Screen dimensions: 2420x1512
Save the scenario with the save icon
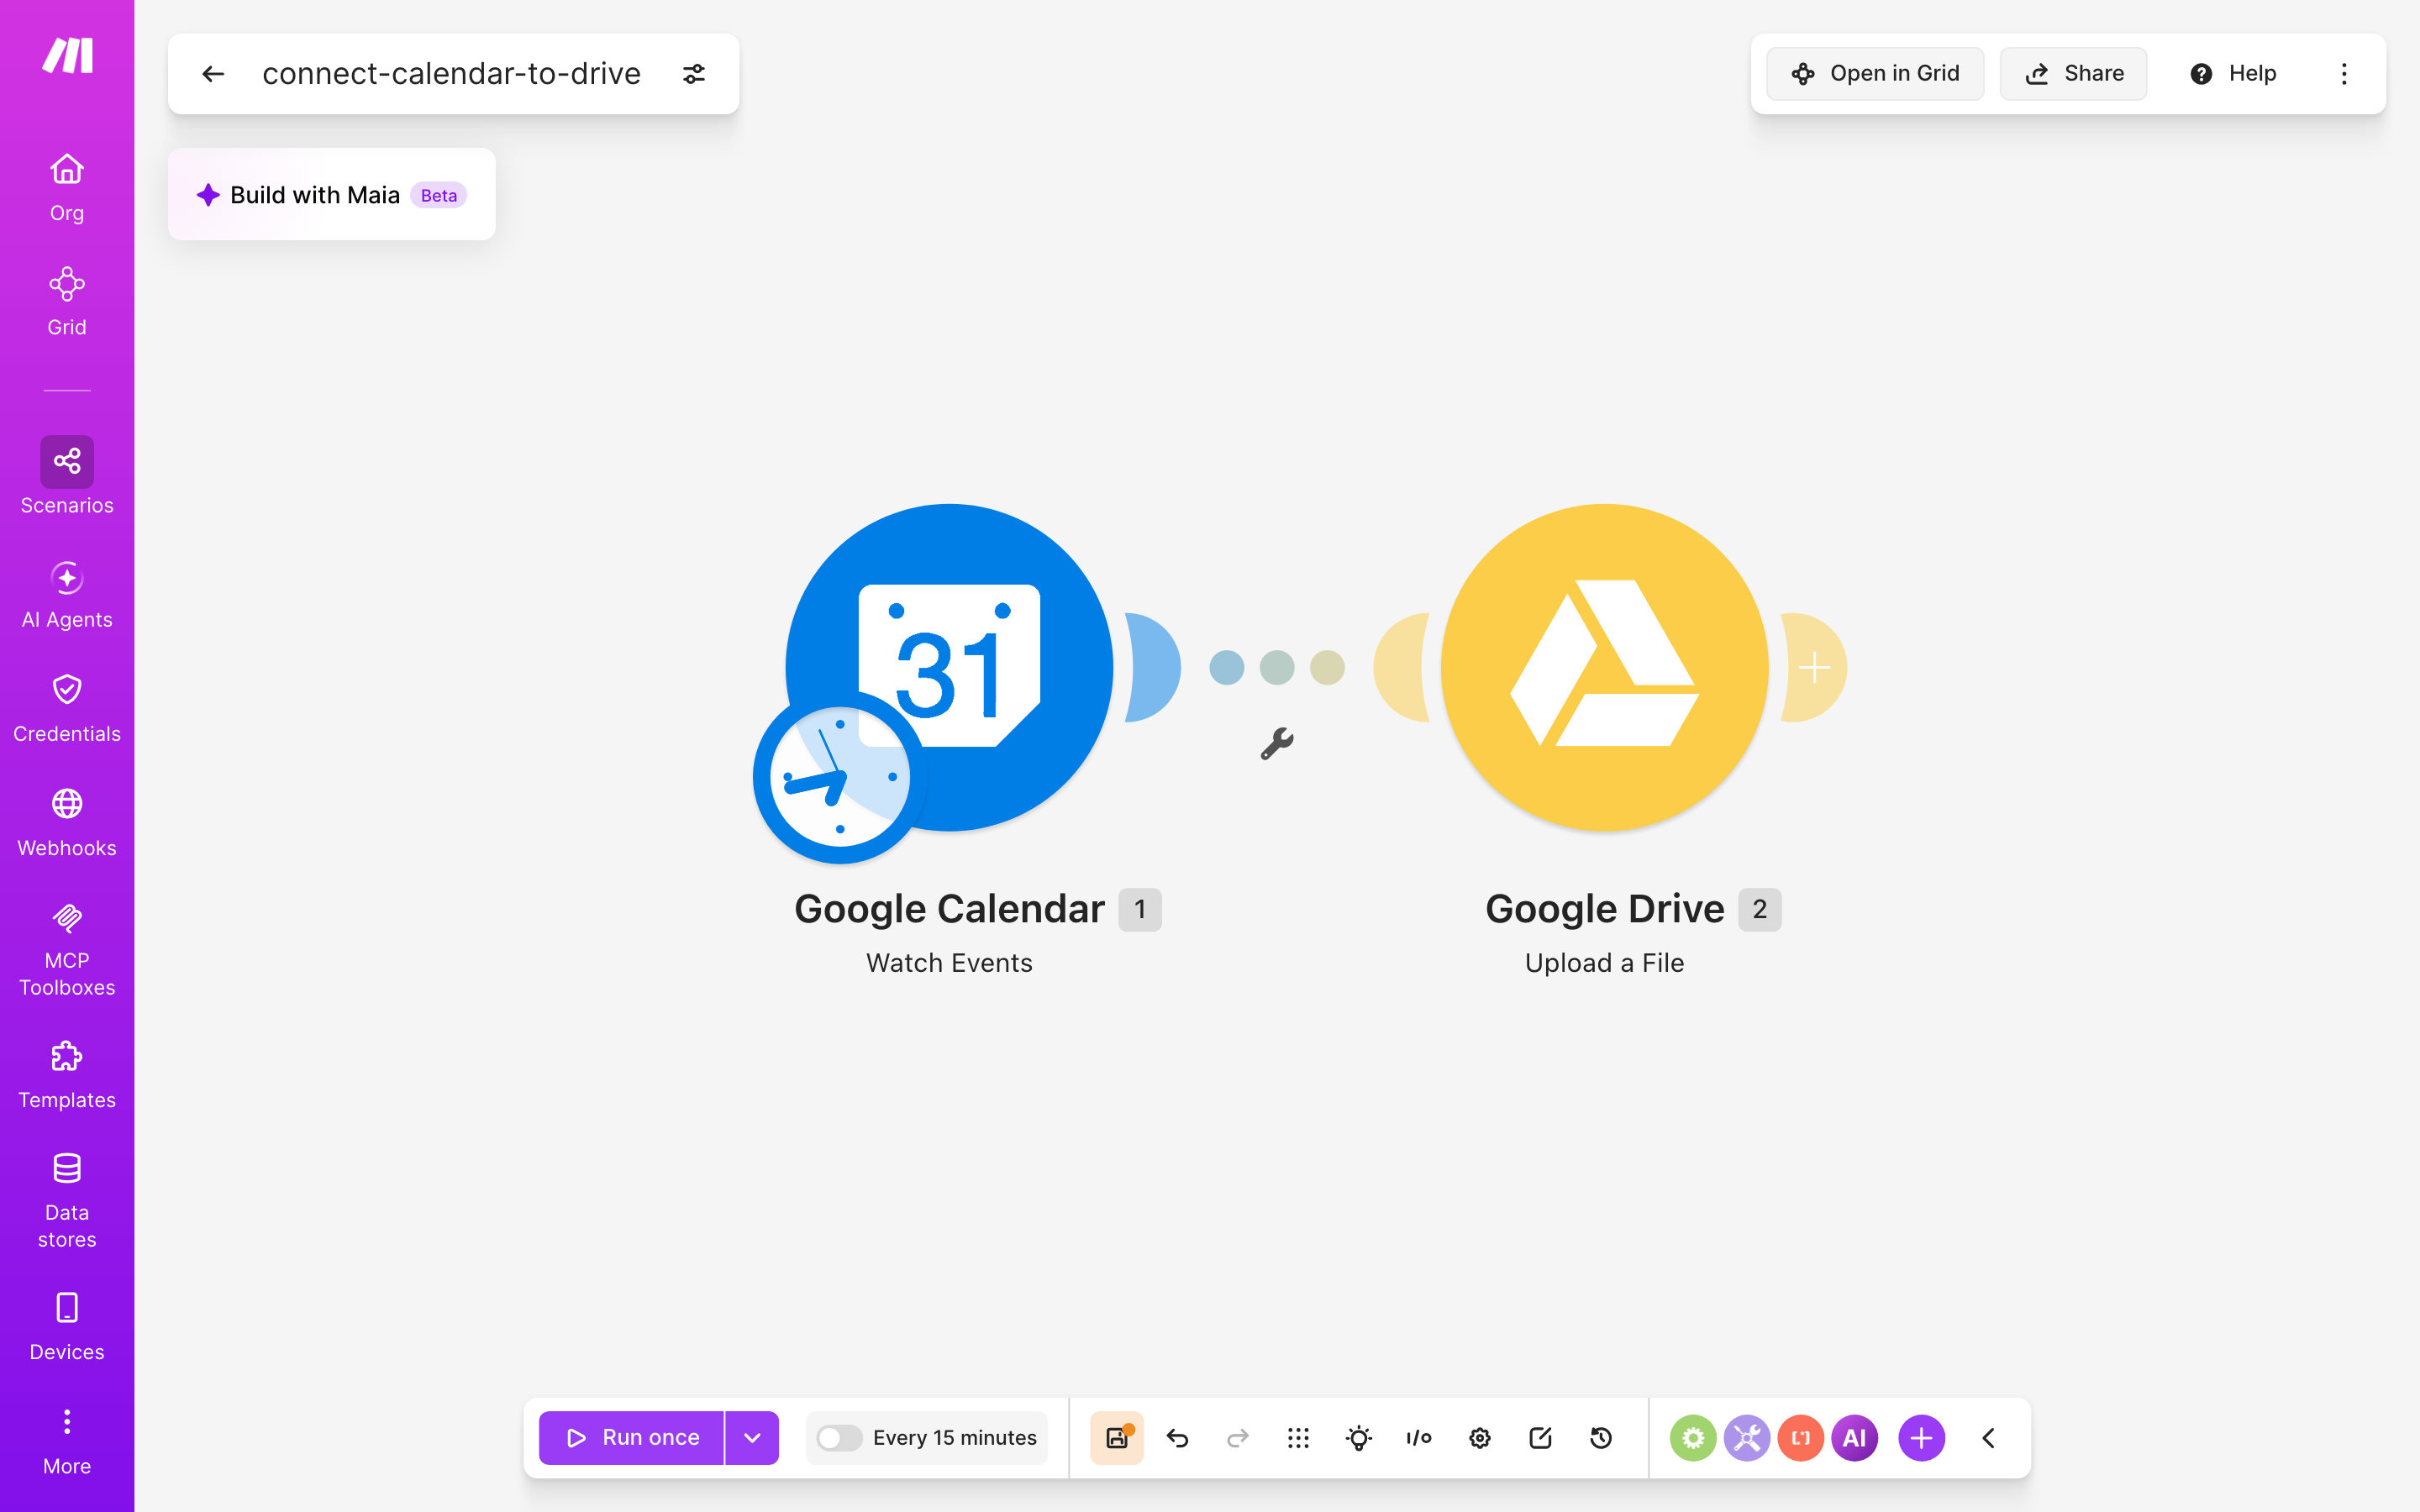[x=1117, y=1438]
